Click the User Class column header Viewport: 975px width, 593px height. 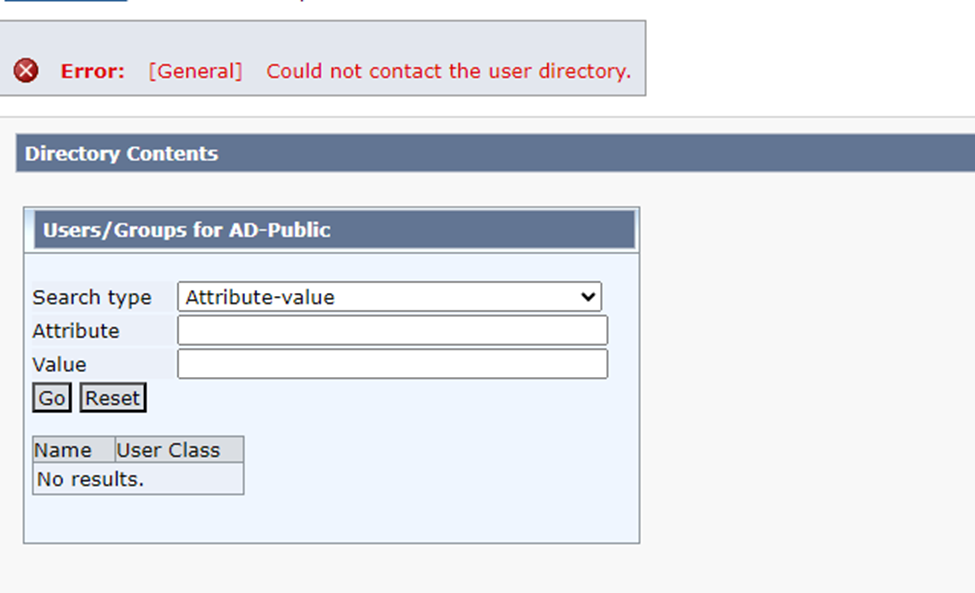click(x=168, y=450)
